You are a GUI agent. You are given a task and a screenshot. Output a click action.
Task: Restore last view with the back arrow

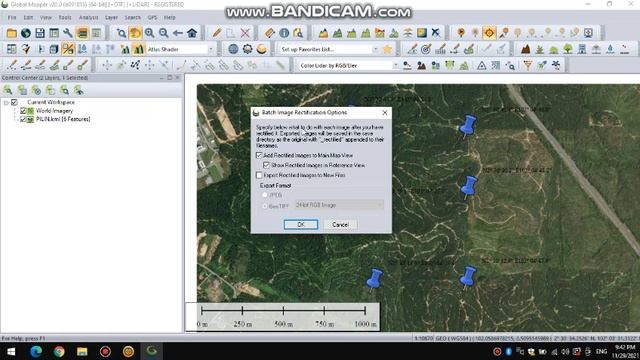pyautogui.click(x=178, y=33)
